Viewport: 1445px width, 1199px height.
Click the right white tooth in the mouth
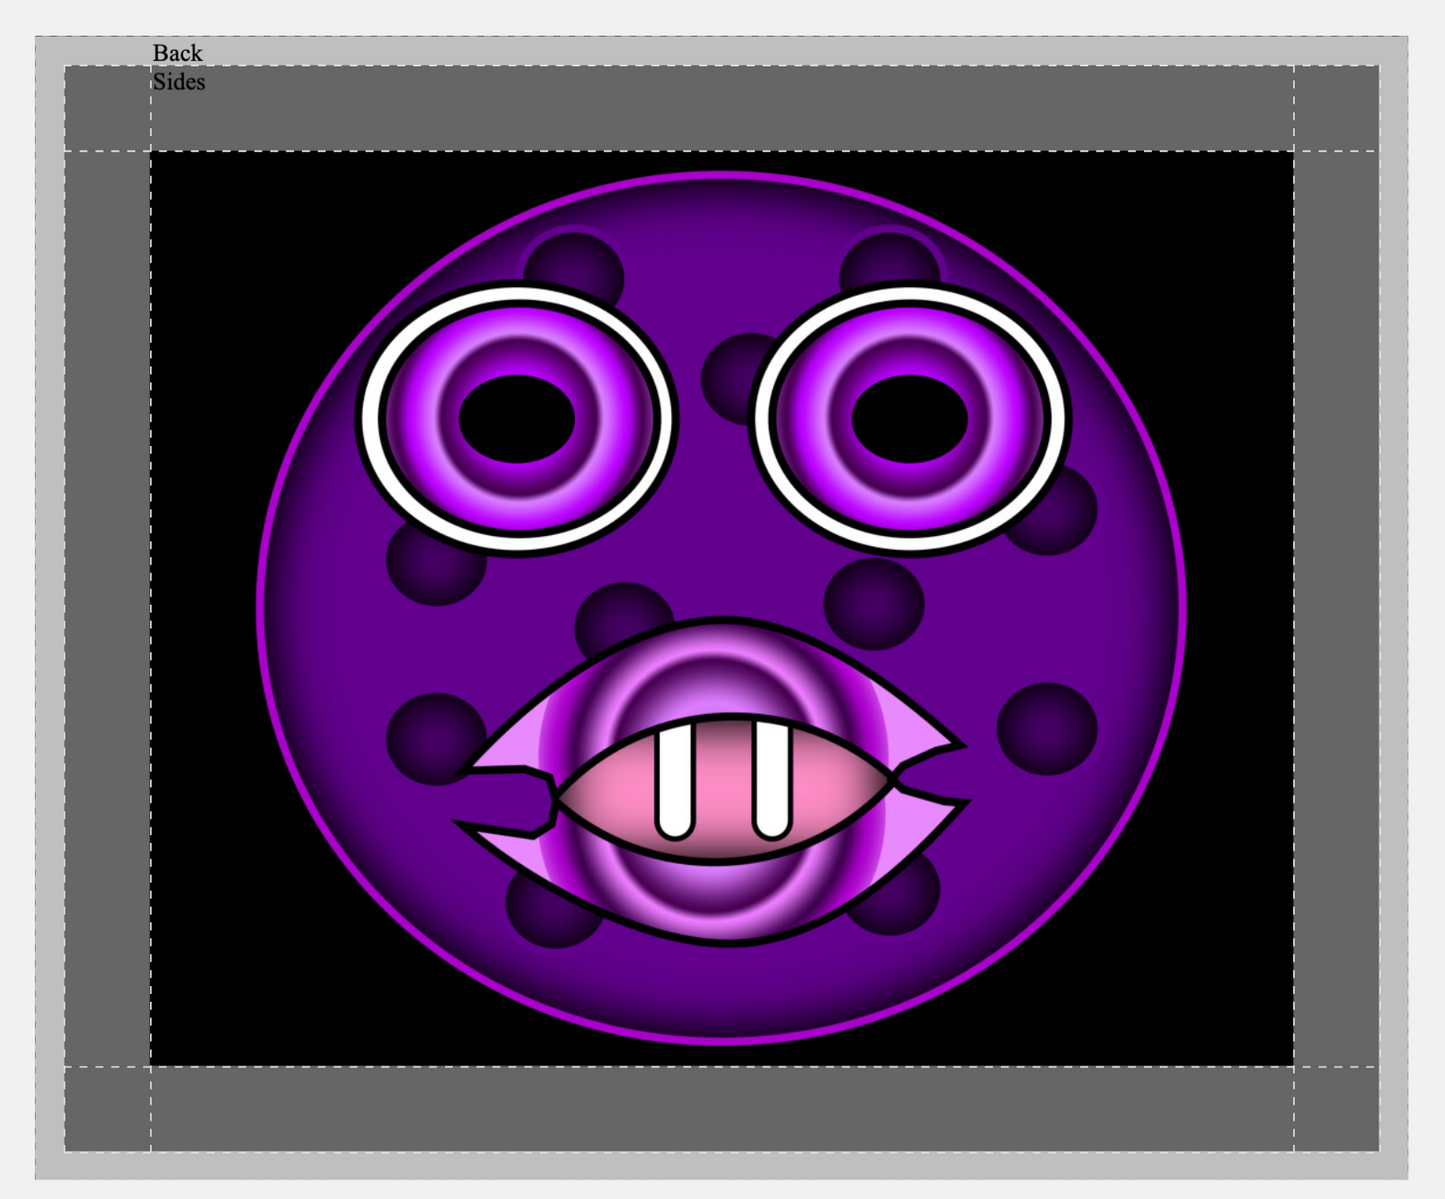[x=772, y=782]
